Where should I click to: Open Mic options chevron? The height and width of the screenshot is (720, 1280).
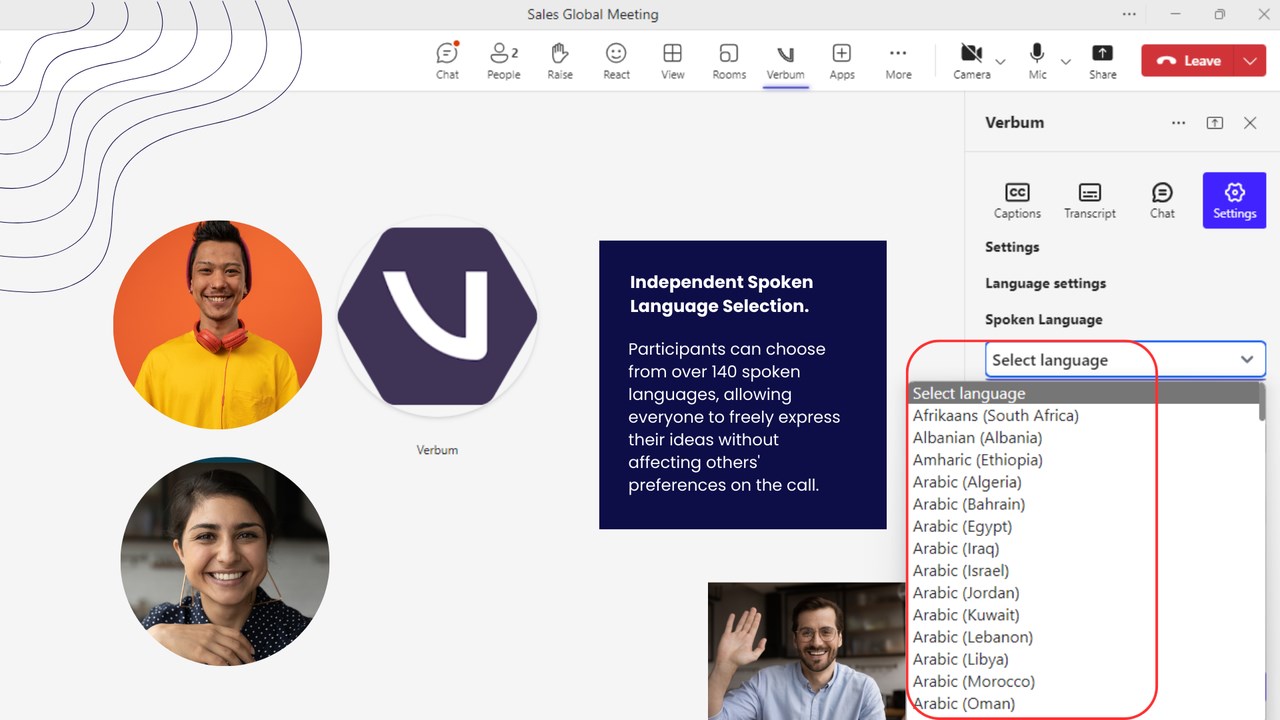(1066, 61)
